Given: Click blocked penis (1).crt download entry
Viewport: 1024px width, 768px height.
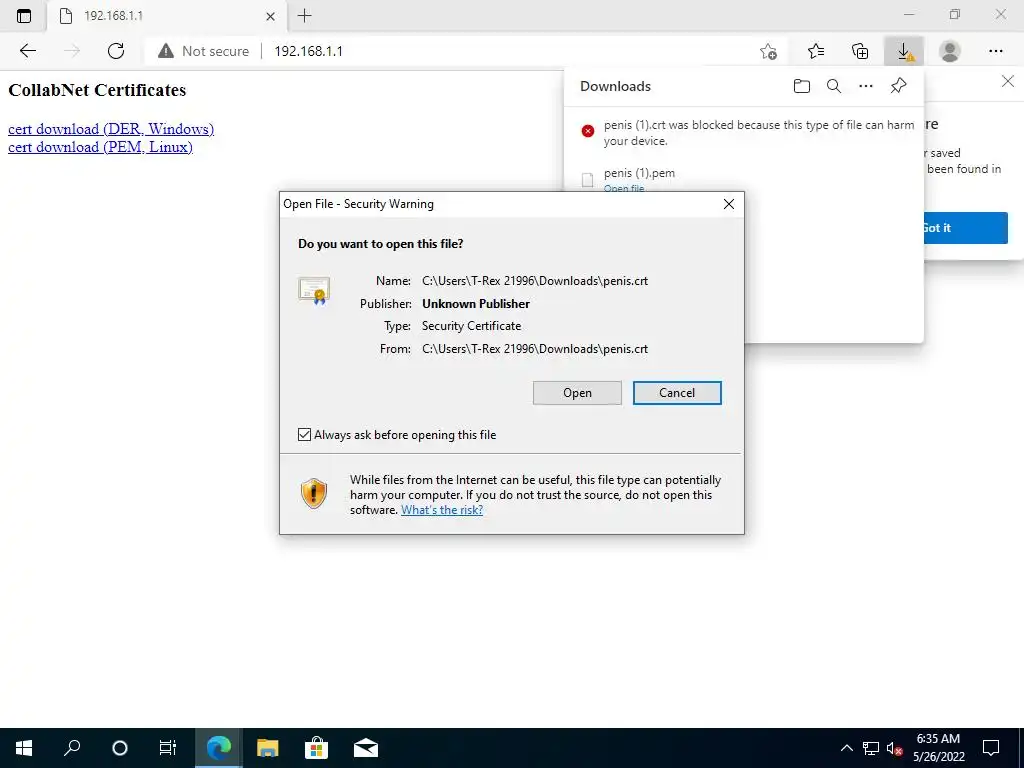Looking at the screenshot, I should click(744, 133).
